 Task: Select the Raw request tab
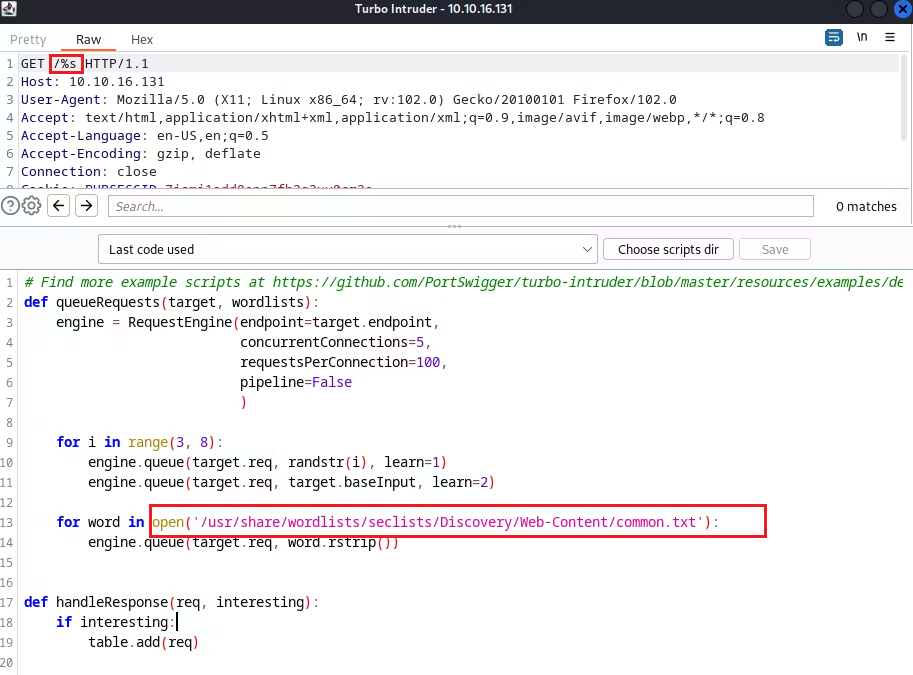coord(88,40)
